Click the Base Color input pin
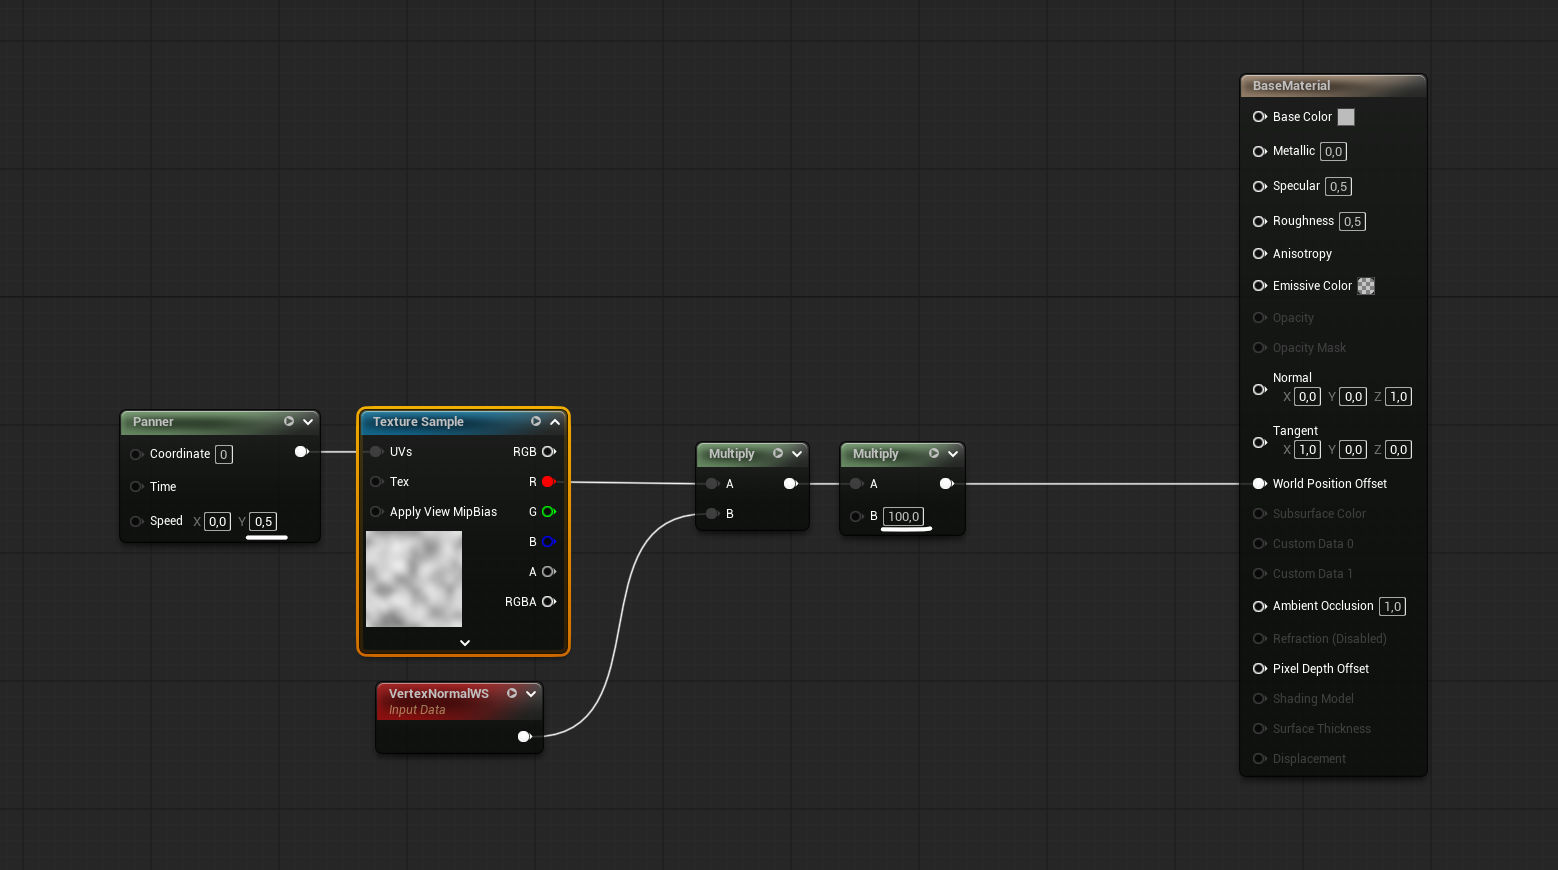 (1259, 117)
